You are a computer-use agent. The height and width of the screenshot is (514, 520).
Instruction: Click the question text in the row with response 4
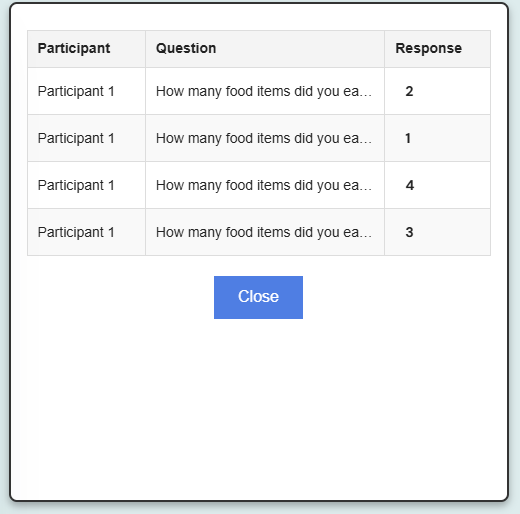(264, 185)
